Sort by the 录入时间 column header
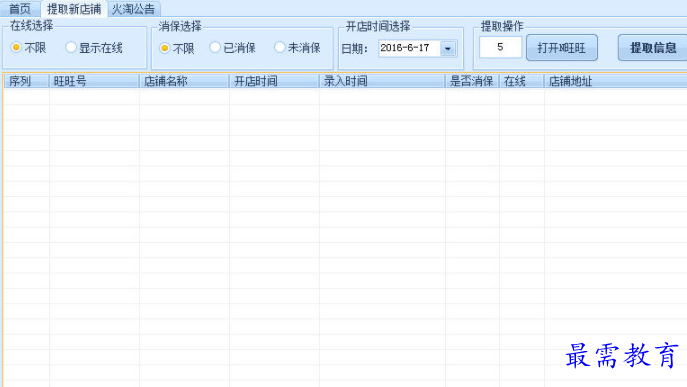The height and width of the screenshot is (387, 687). [382, 81]
